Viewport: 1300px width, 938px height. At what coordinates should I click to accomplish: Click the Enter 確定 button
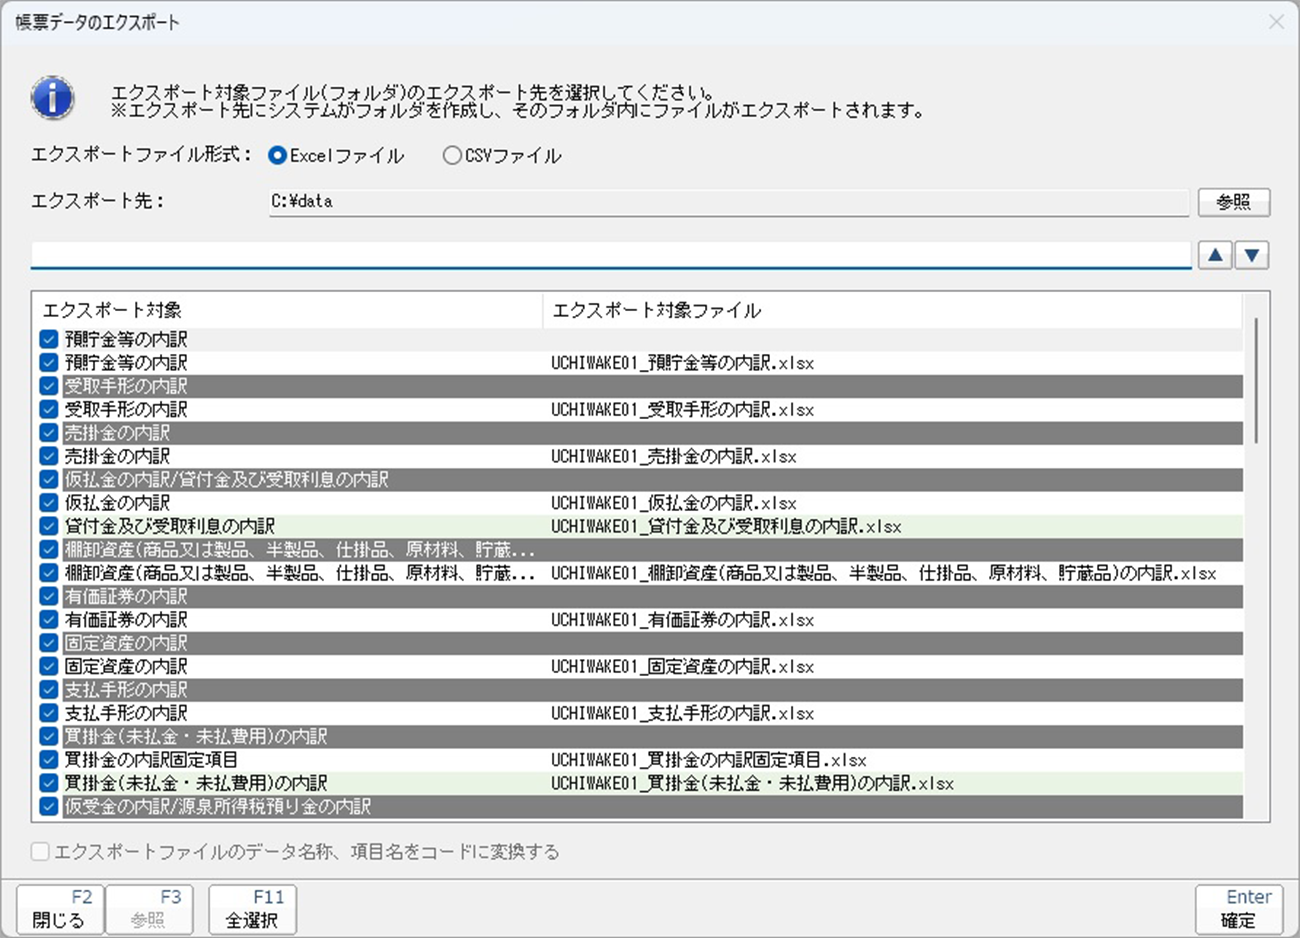tap(1238, 909)
